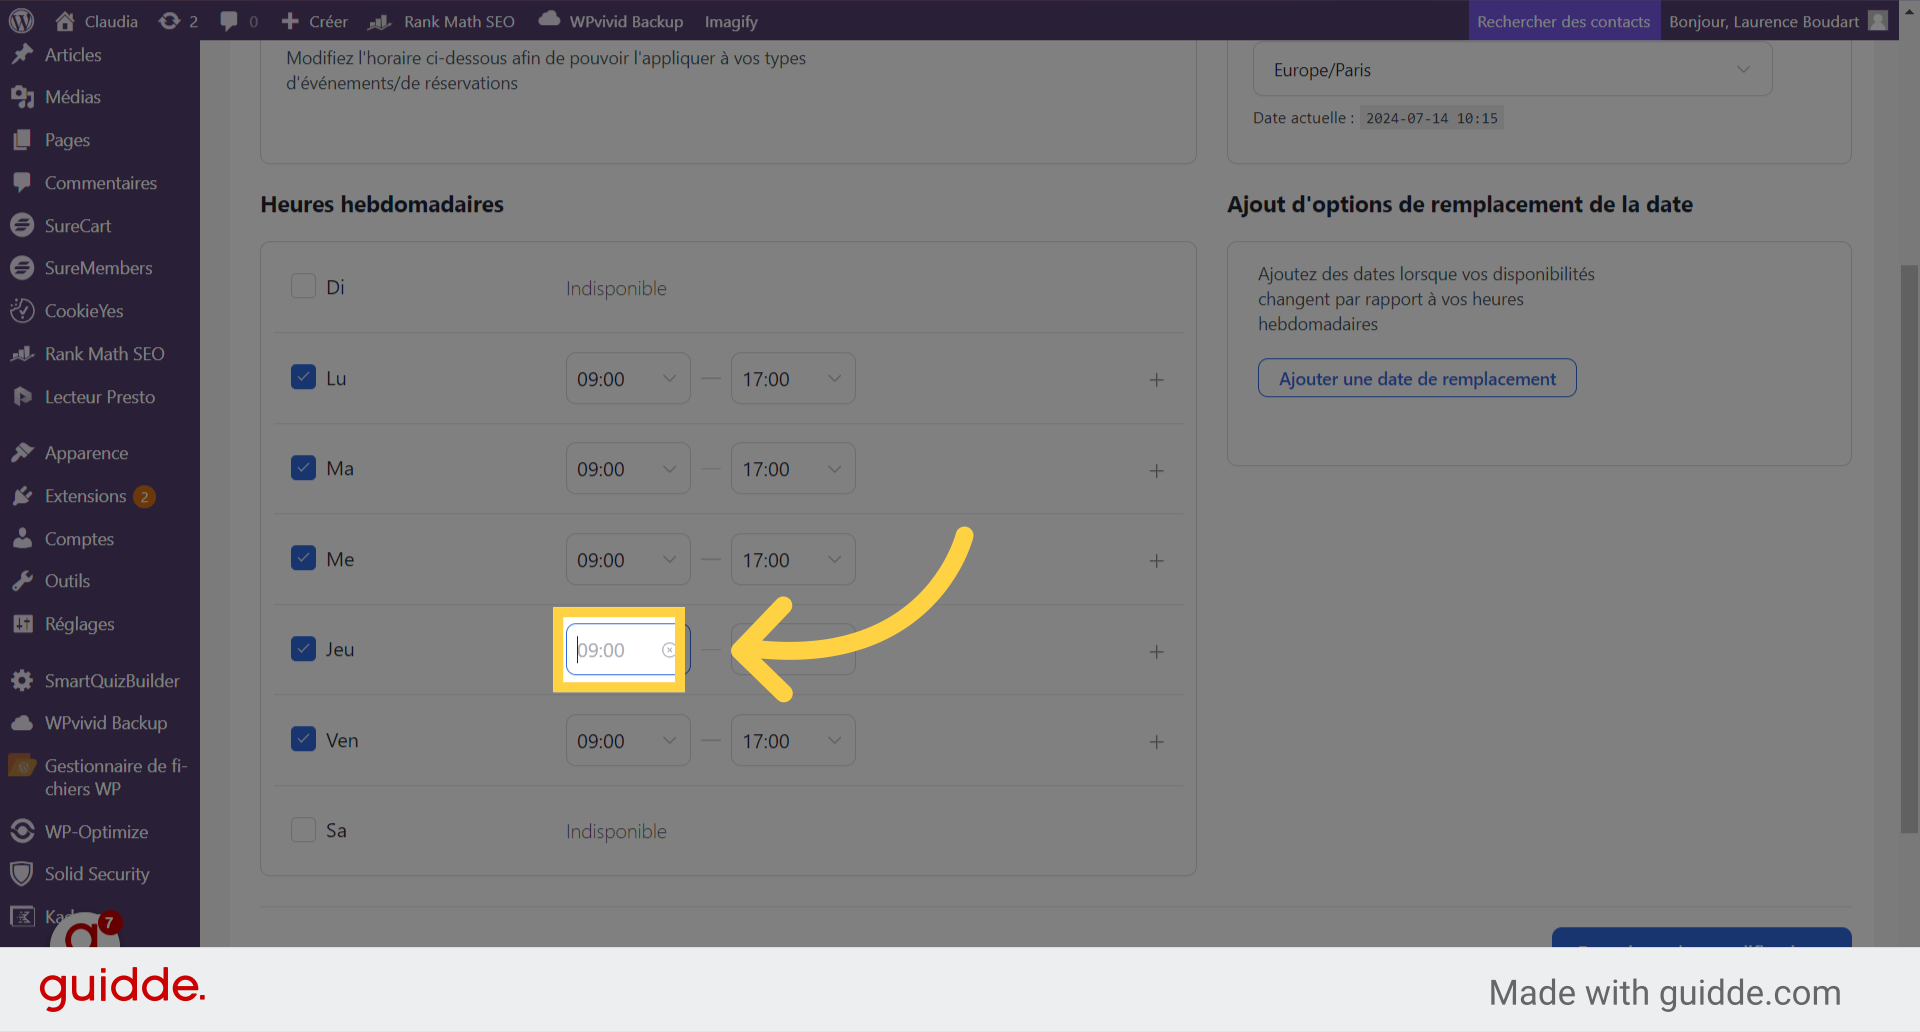Viewport: 1920px width, 1032px height.
Task: Click the WP-Optimize icon
Action: tap(22, 831)
